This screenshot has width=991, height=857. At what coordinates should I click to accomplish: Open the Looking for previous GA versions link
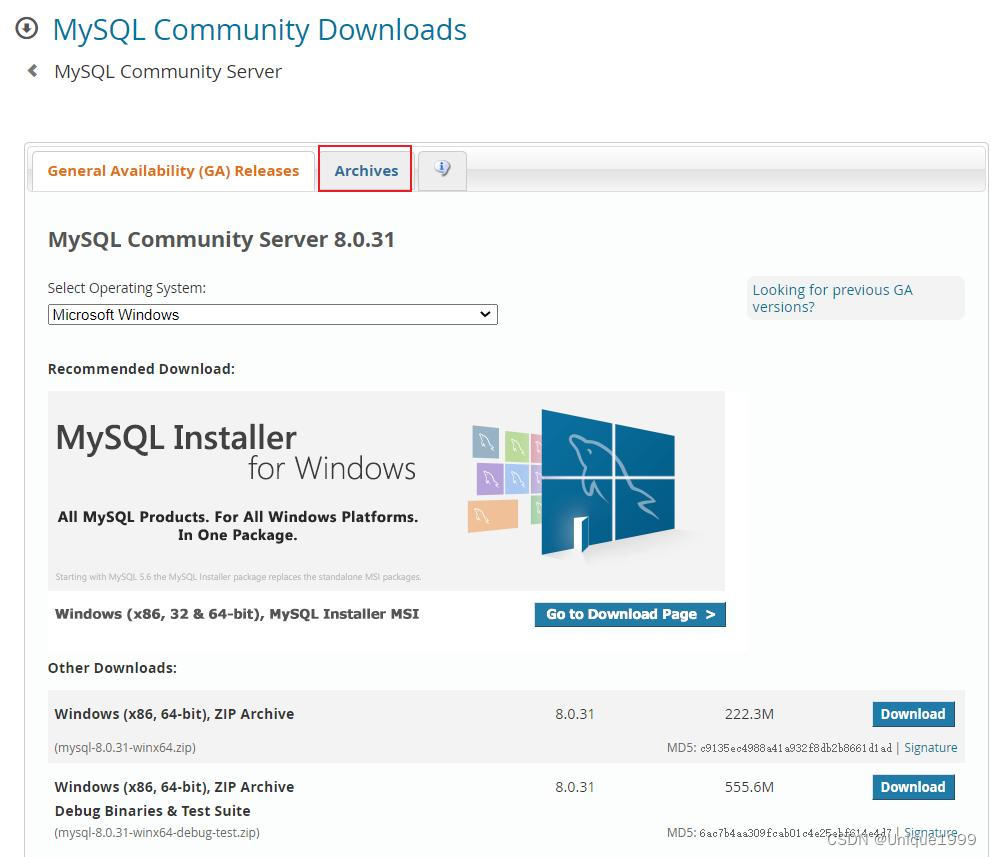(x=832, y=298)
